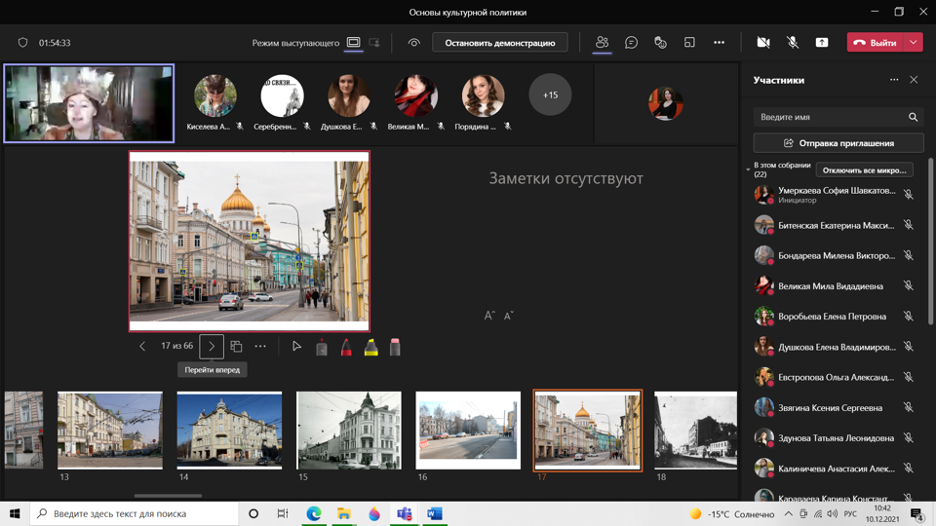Image resolution: width=936 pixels, height=526 pixels.
Task: Open the slide grid view icon
Action: (236, 346)
